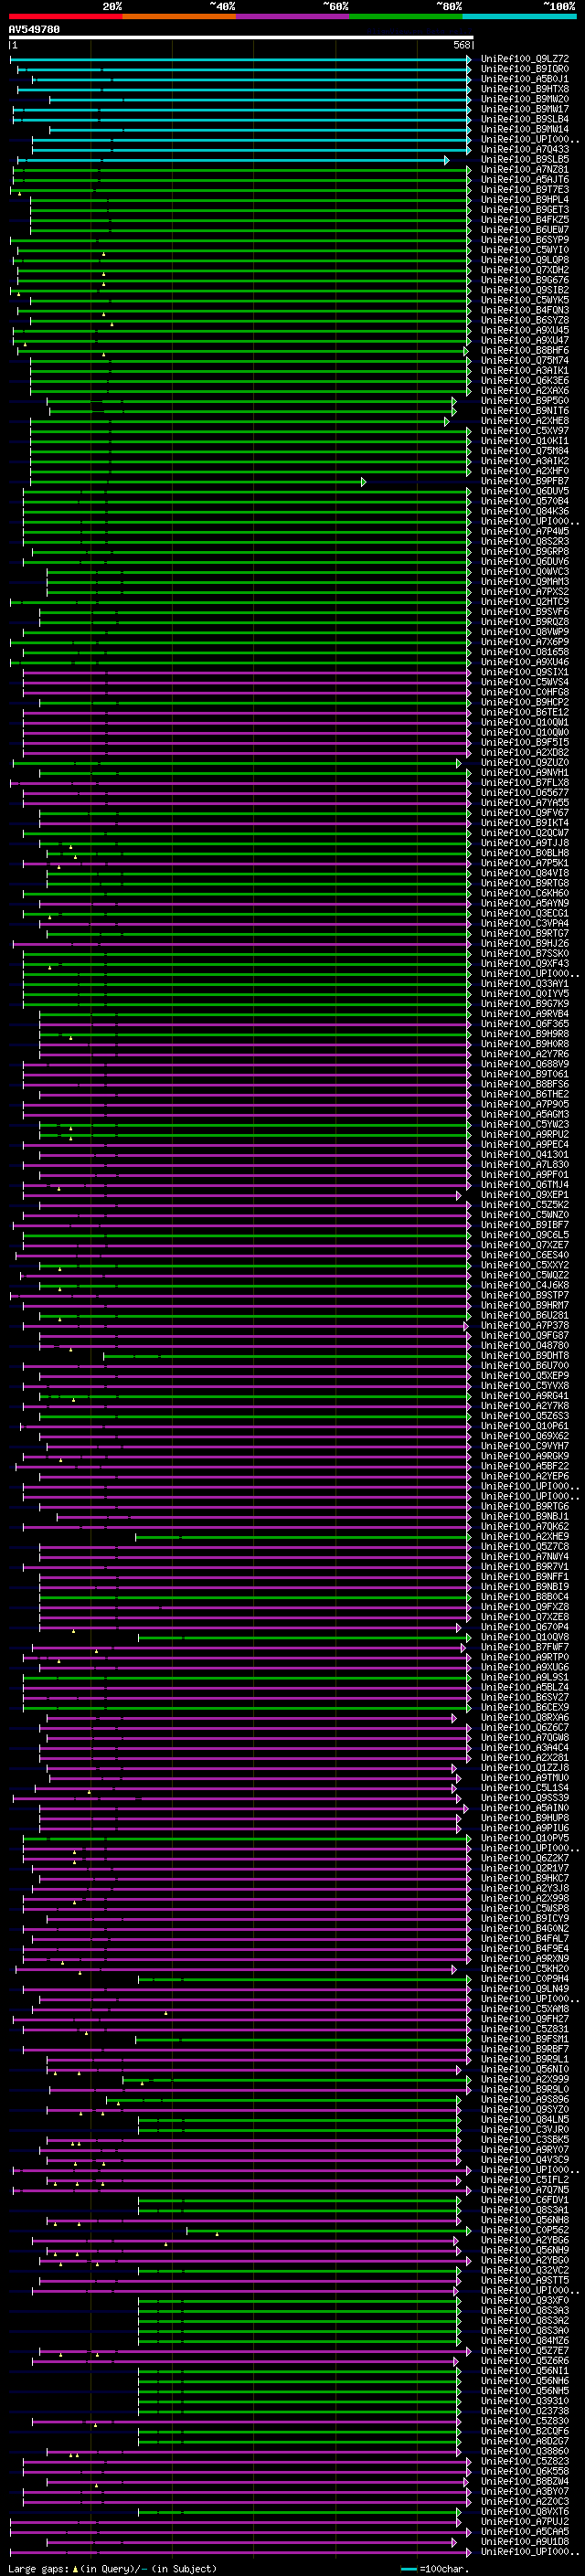Image resolution: width=585 pixels, height=2576 pixels.
Task: Select the UniRef100_A7NZ81 label
Action: 525,170
